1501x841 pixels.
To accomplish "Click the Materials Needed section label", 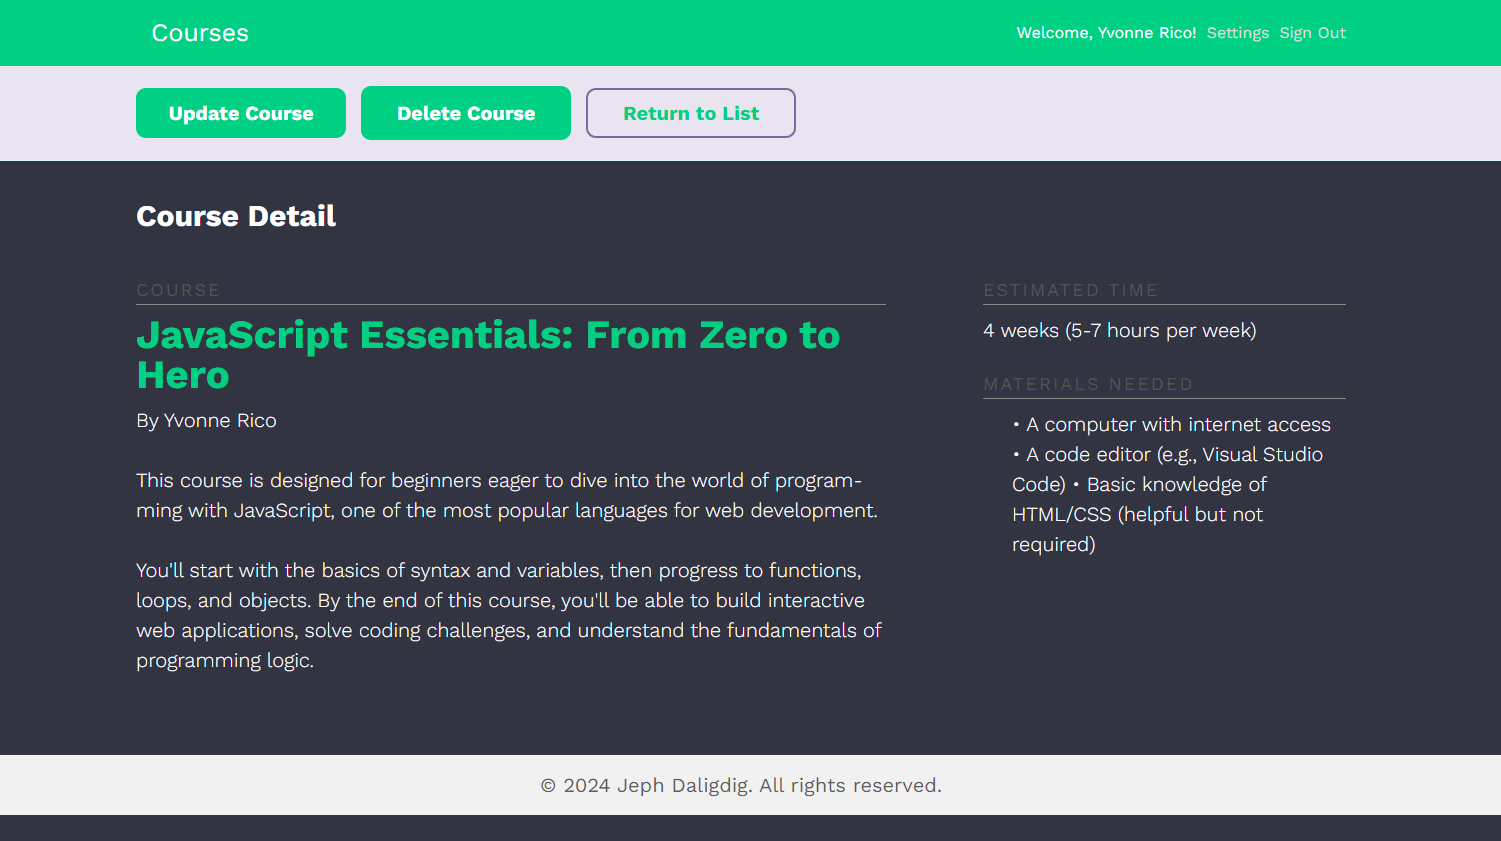I will (x=1088, y=384).
